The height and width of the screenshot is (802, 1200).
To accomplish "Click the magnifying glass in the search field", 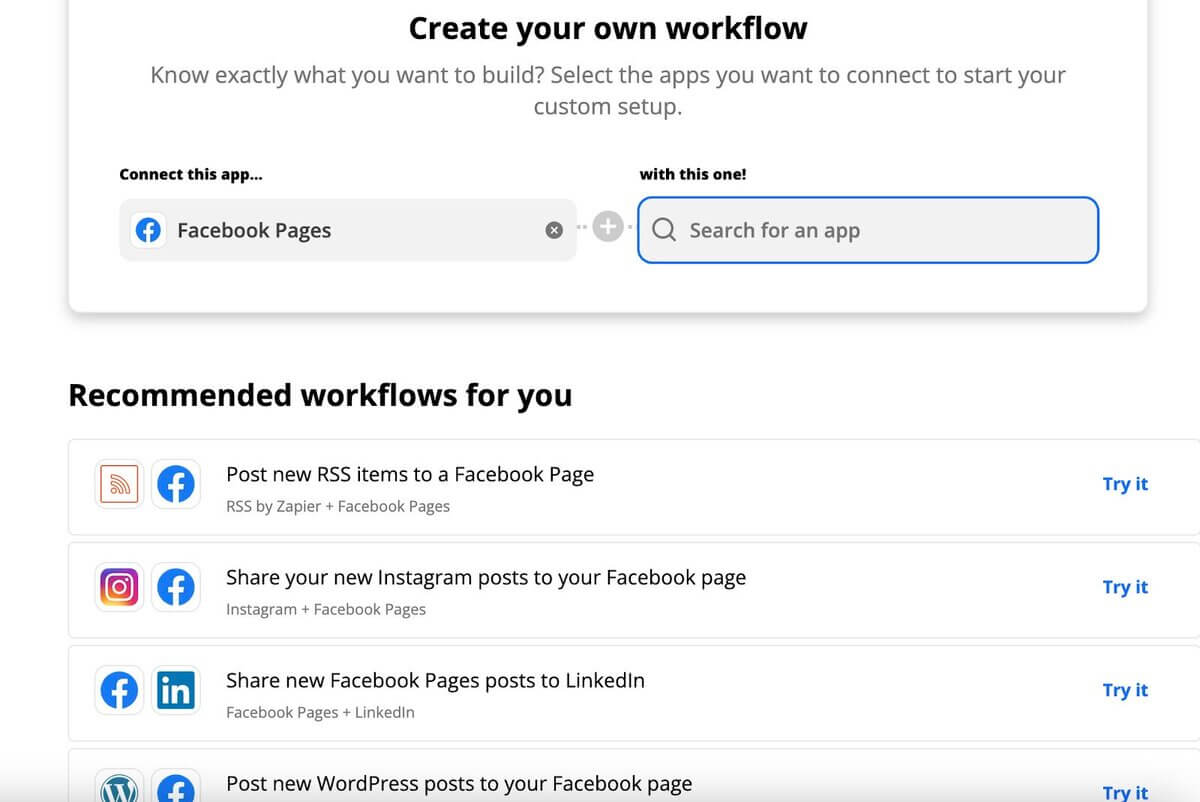I will coord(663,230).
